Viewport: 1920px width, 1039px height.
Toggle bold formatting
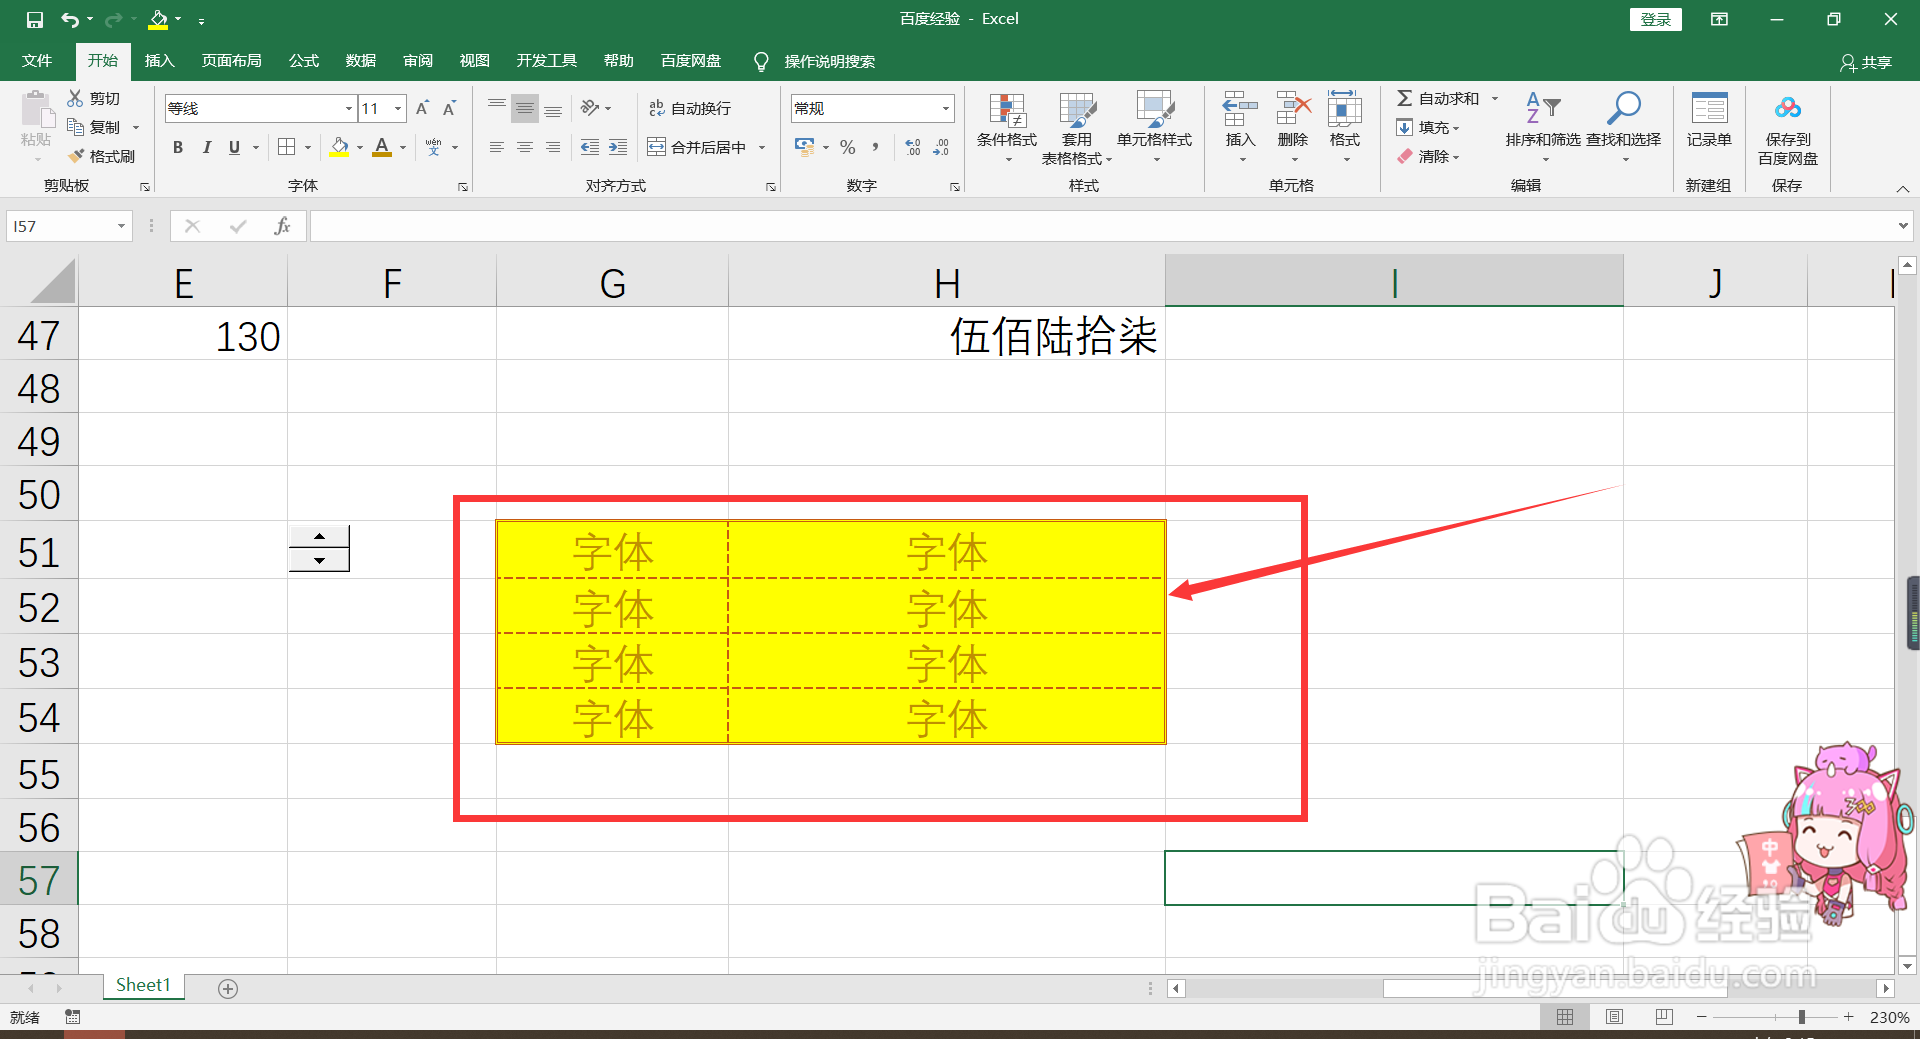(x=178, y=147)
